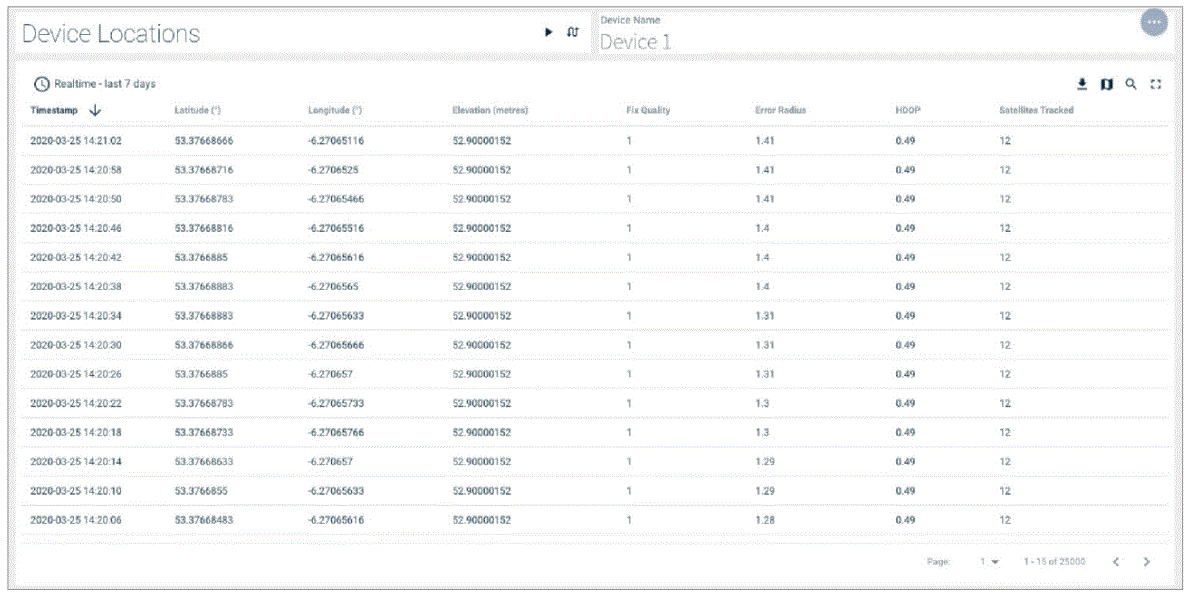1188x595 pixels.
Task: Open table search with magnifier icon
Action: click(x=1131, y=85)
